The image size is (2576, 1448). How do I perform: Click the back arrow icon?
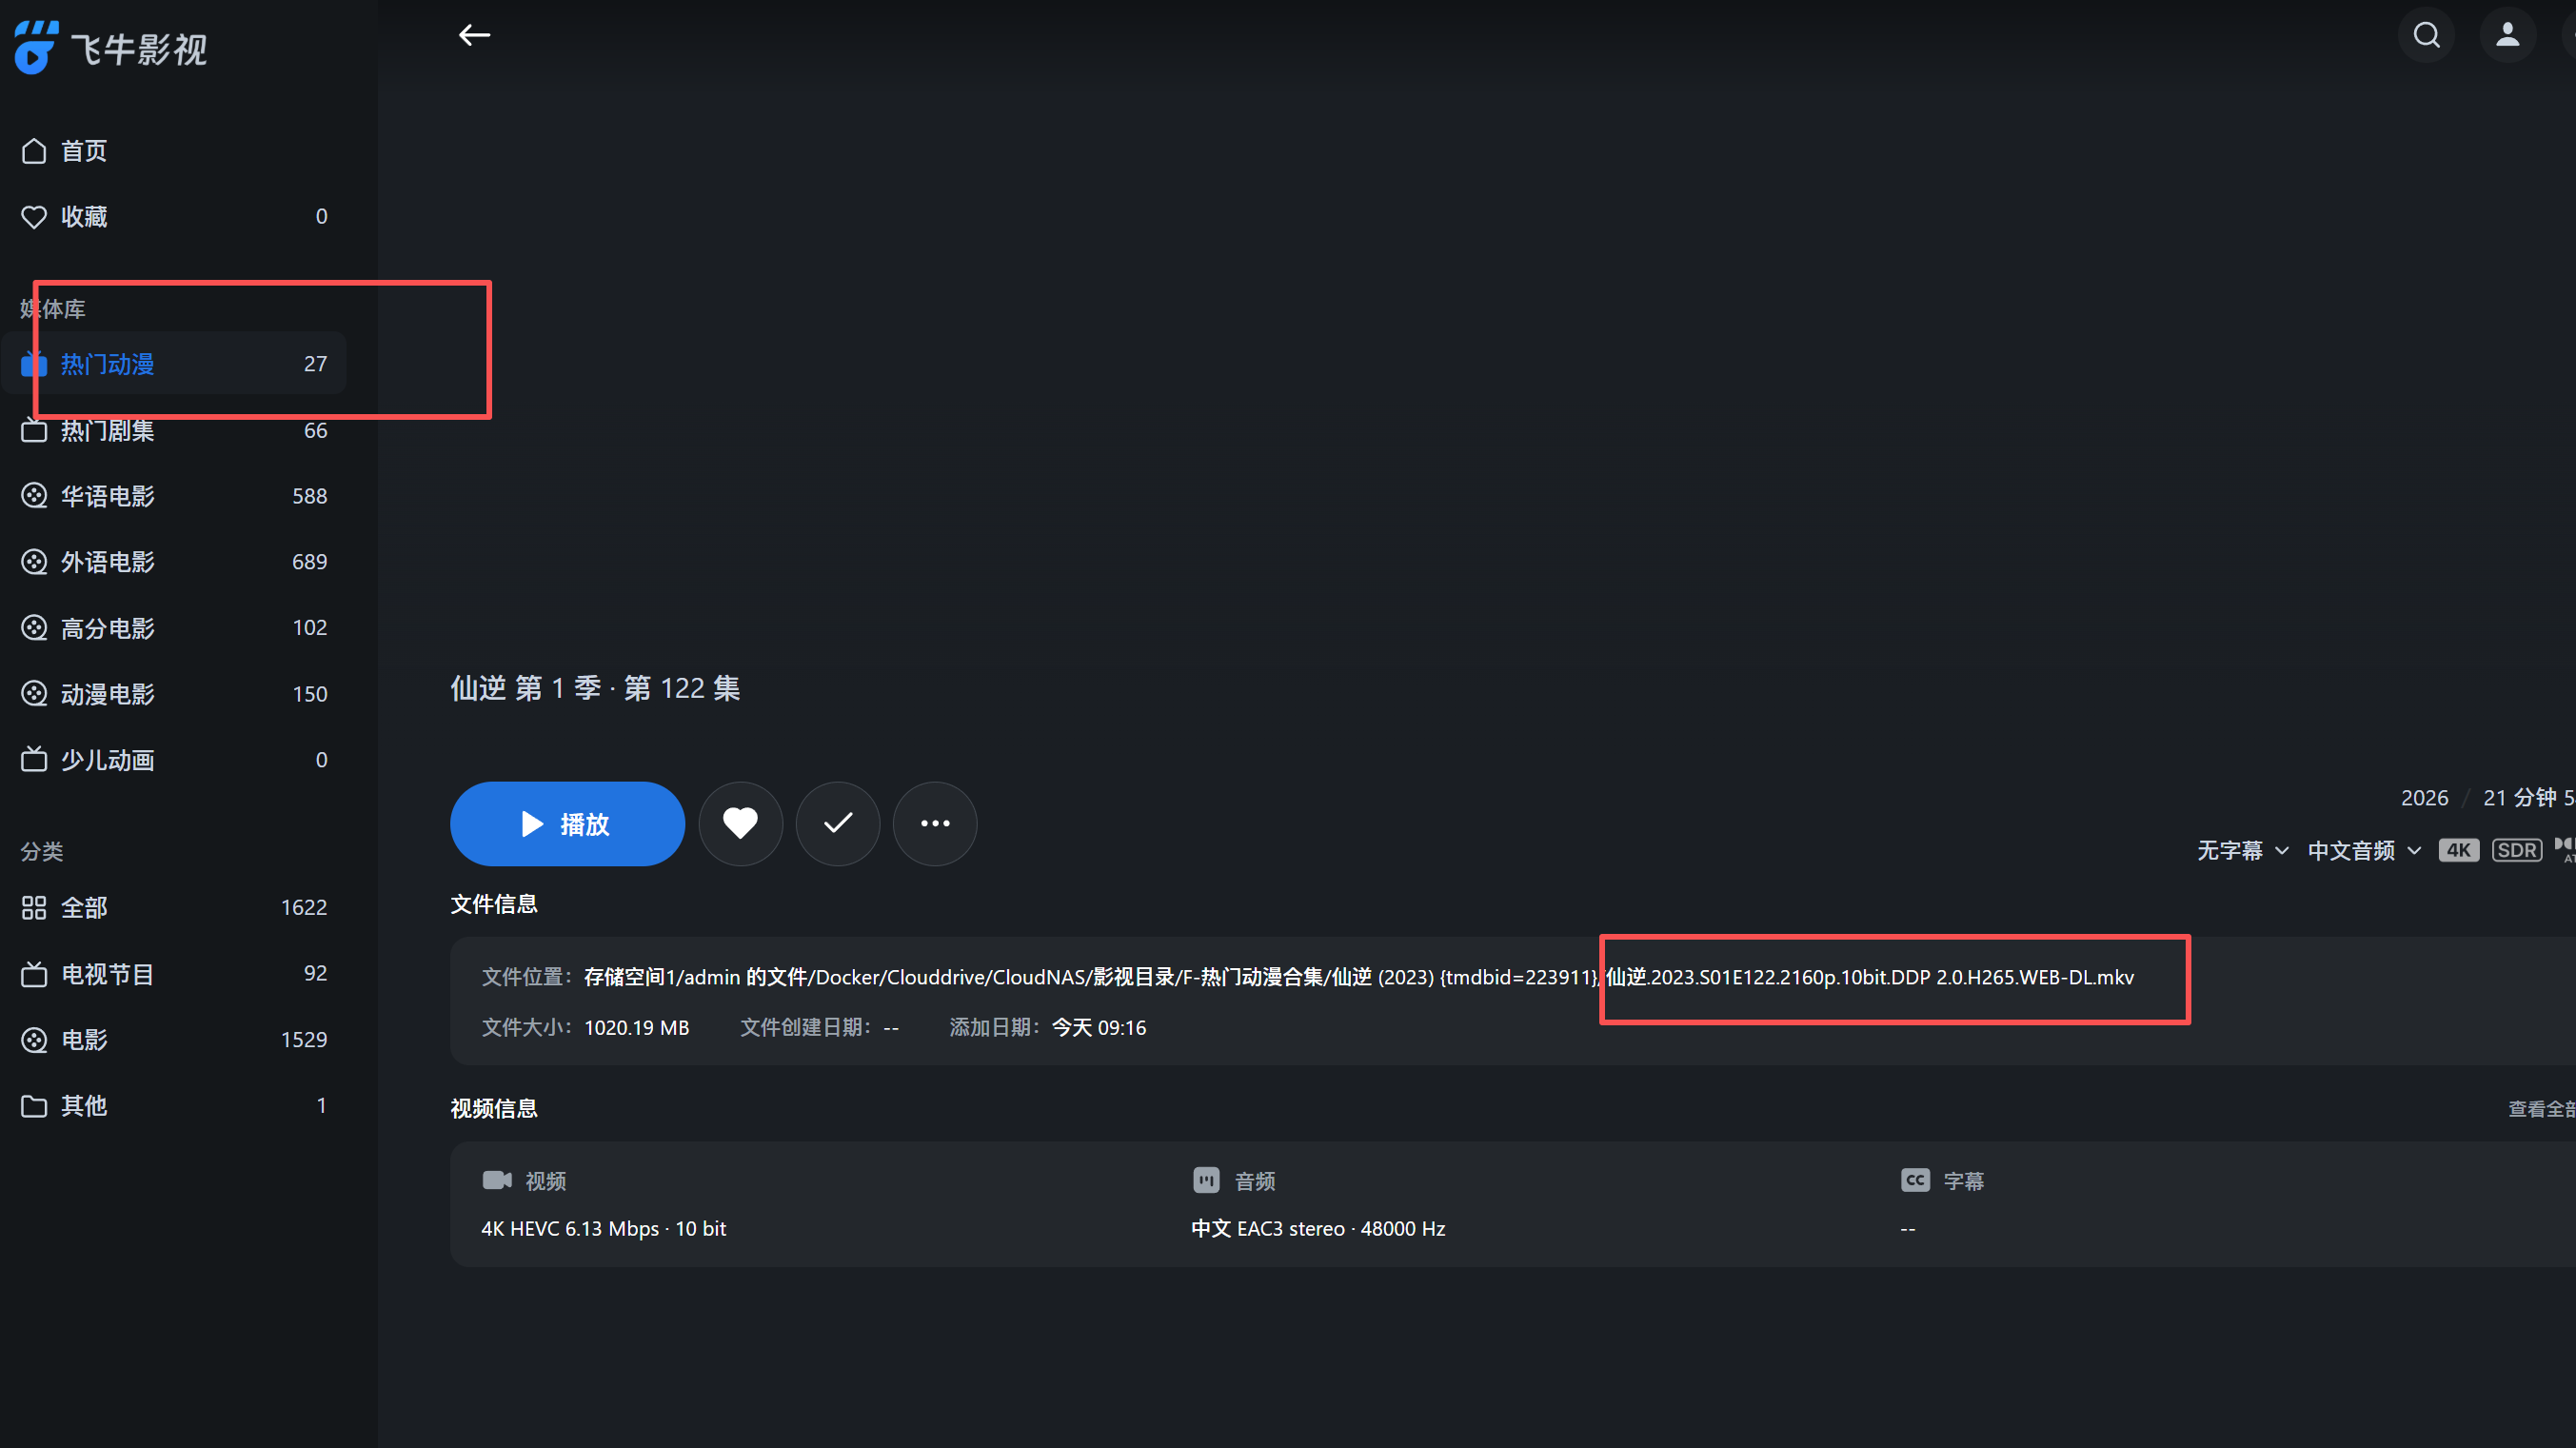[474, 35]
